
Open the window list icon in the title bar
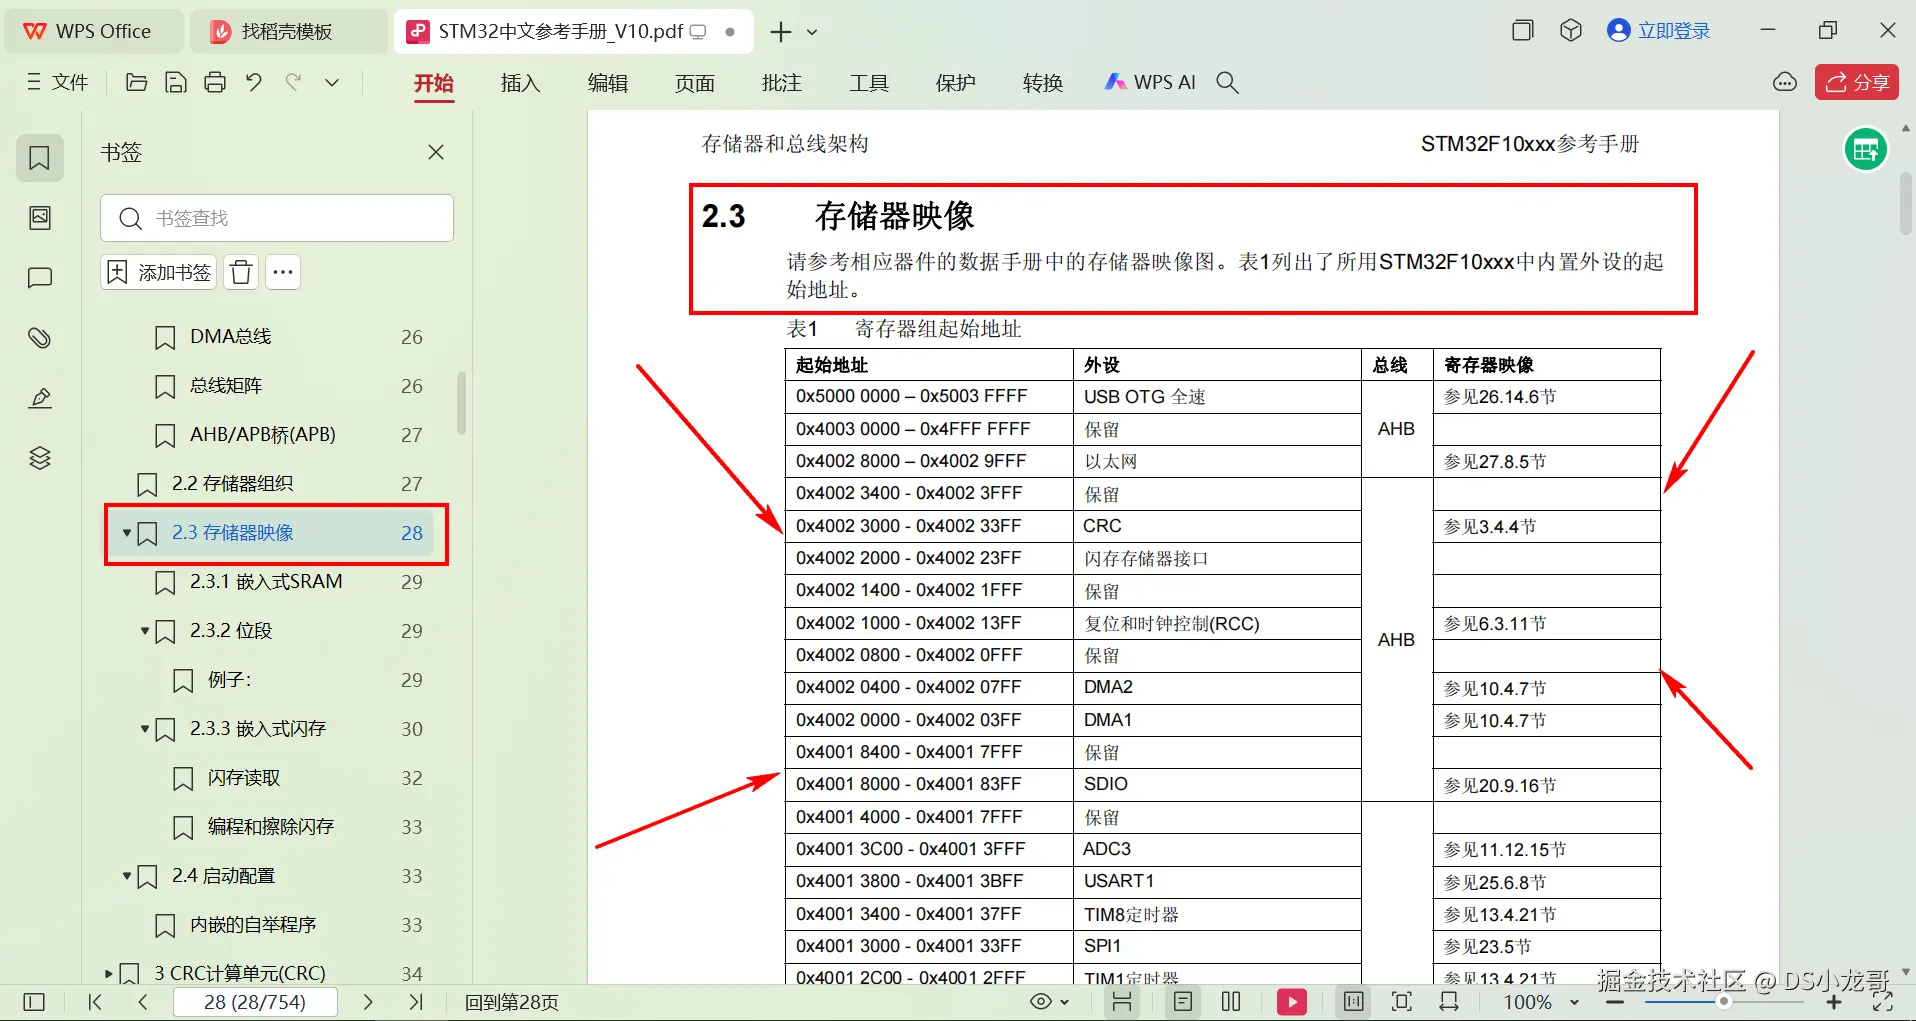pyautogui.click(x=1523, y=30)
